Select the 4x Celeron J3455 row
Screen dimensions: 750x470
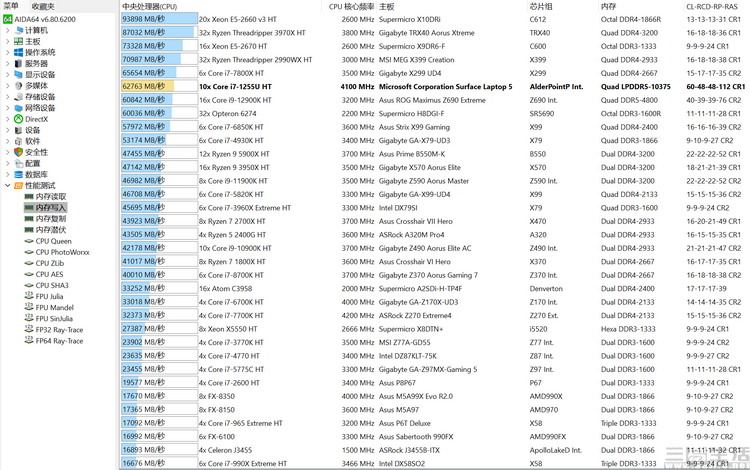click(433, 450)
